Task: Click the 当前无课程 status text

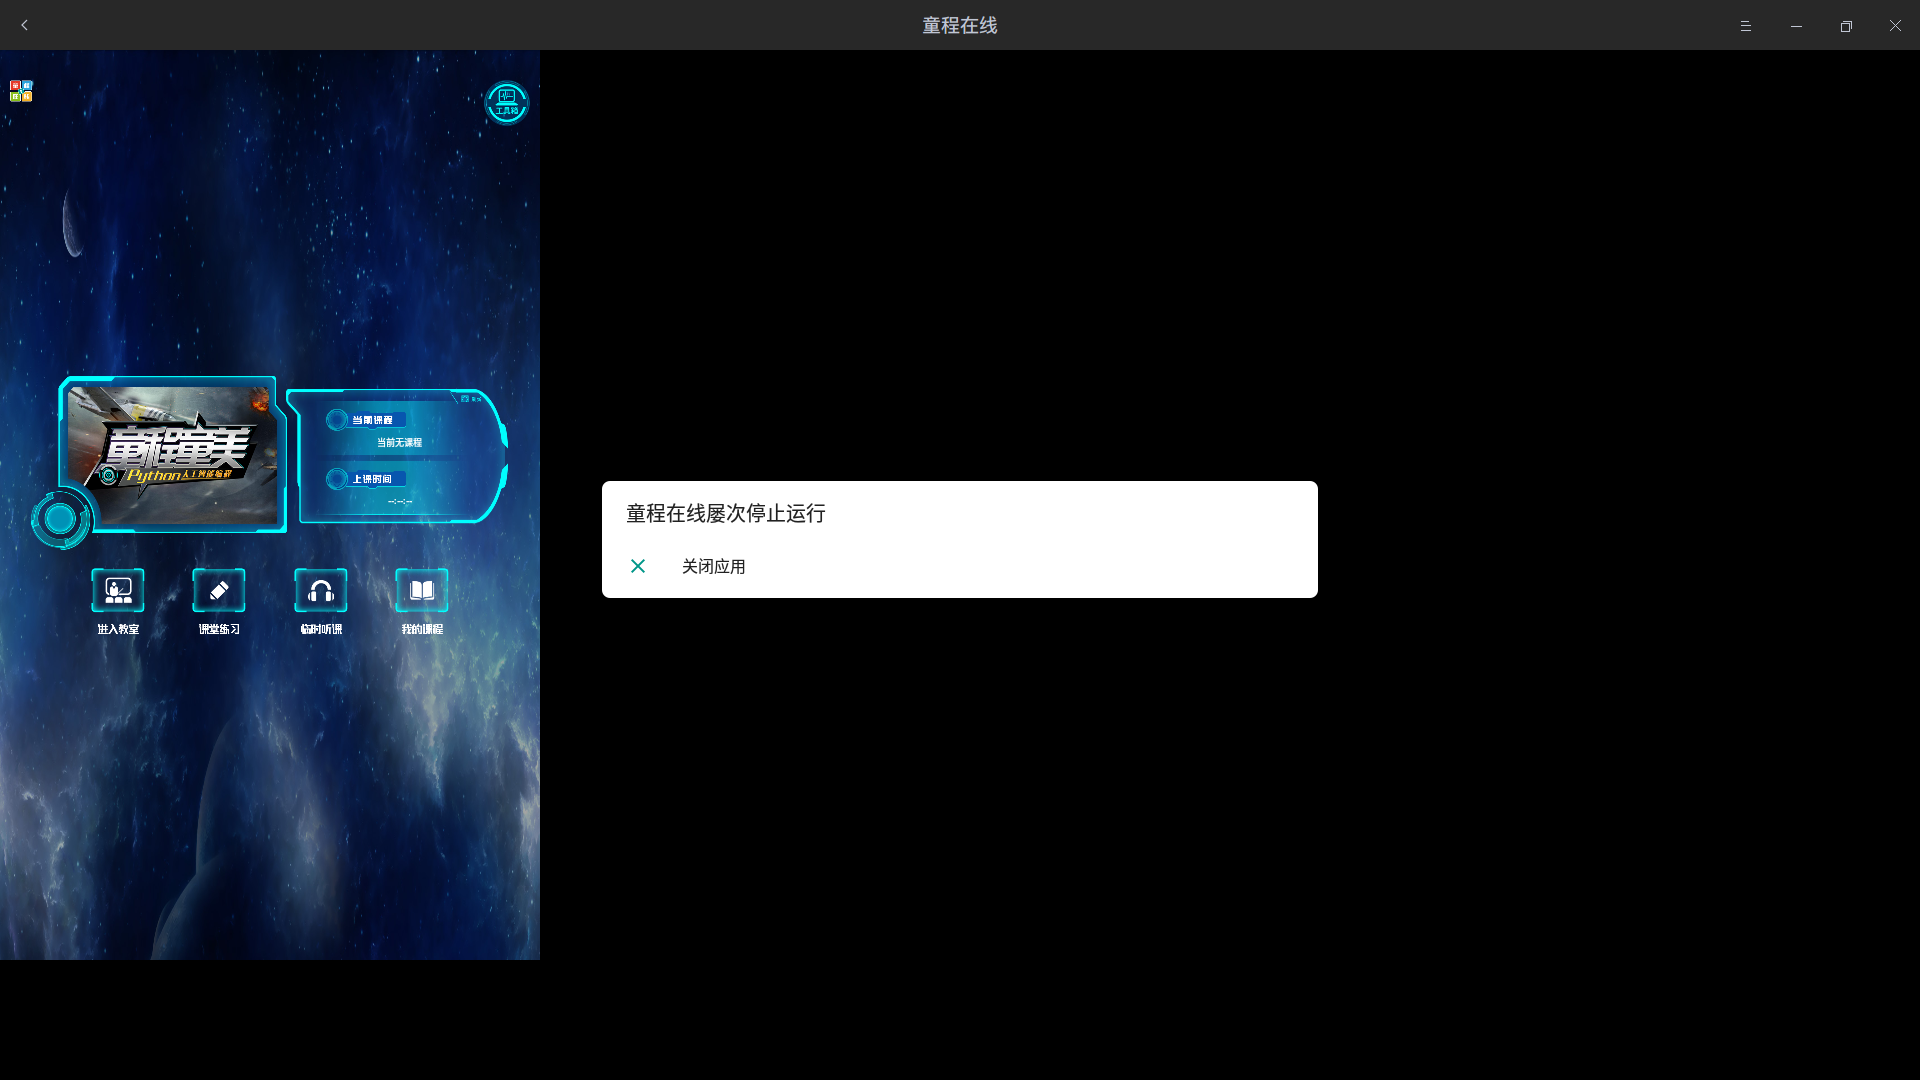Action: (x=399, y=442)
